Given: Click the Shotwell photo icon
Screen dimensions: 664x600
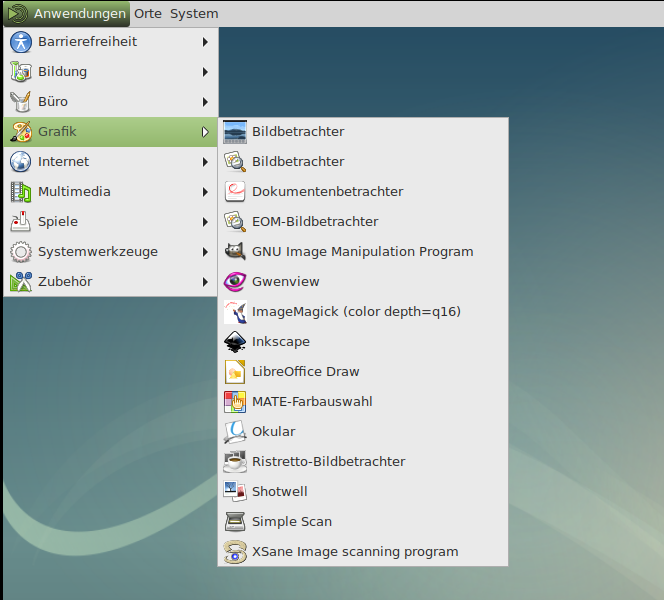Looking at the screenshot, I should (235, 492).
